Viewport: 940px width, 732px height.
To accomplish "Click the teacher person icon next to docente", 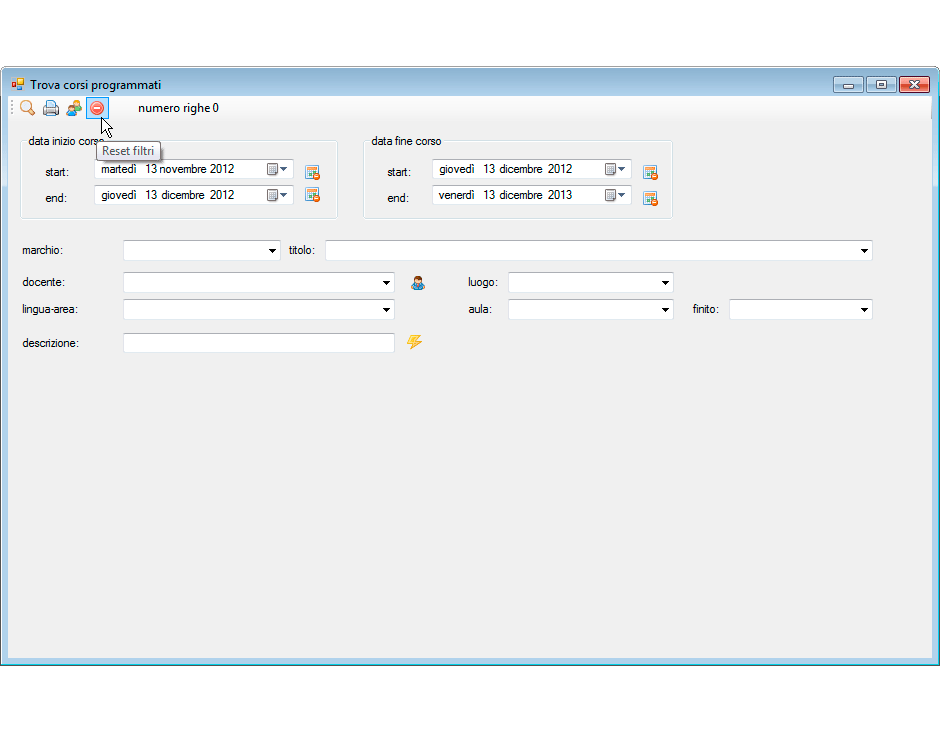I will click(418, 283).
